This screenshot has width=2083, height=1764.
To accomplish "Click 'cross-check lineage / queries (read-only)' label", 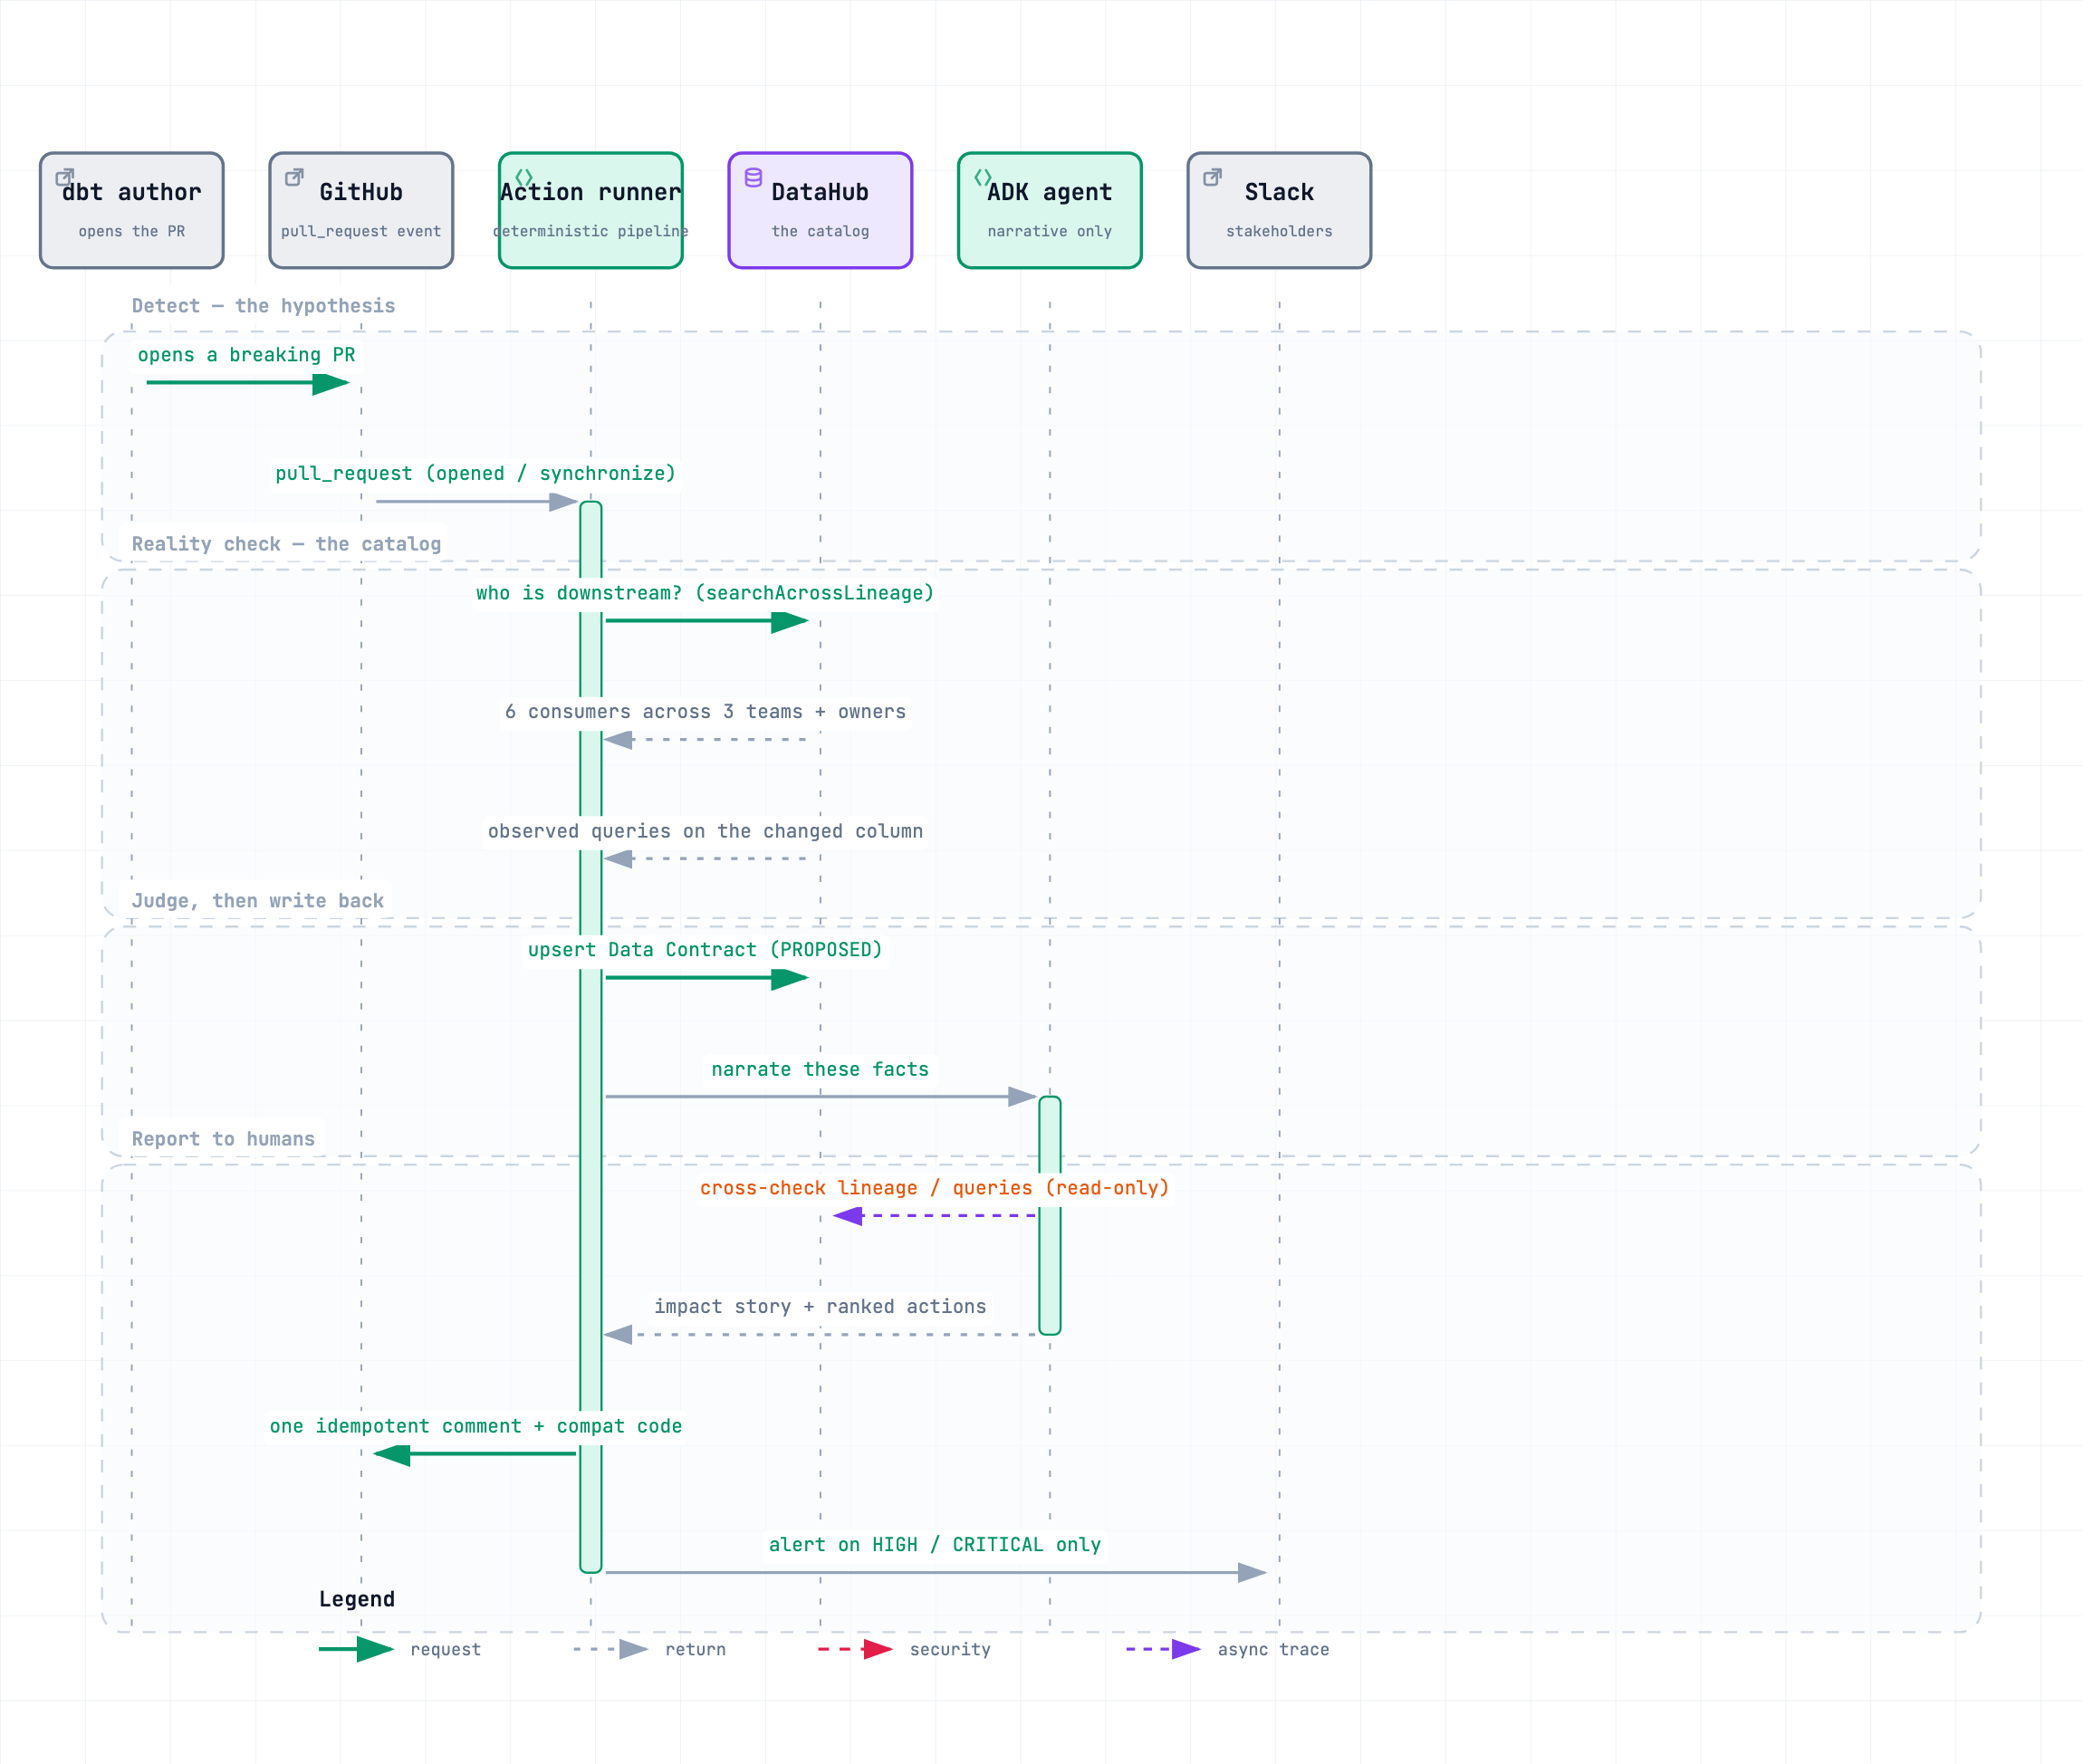I will pos(935,1188).
